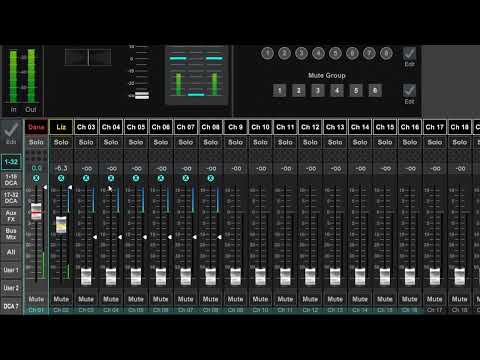The width and height of the screenshot is (480, 360).
Task: Click the cyan X icon on Ch 08
Action: point(211,178)
